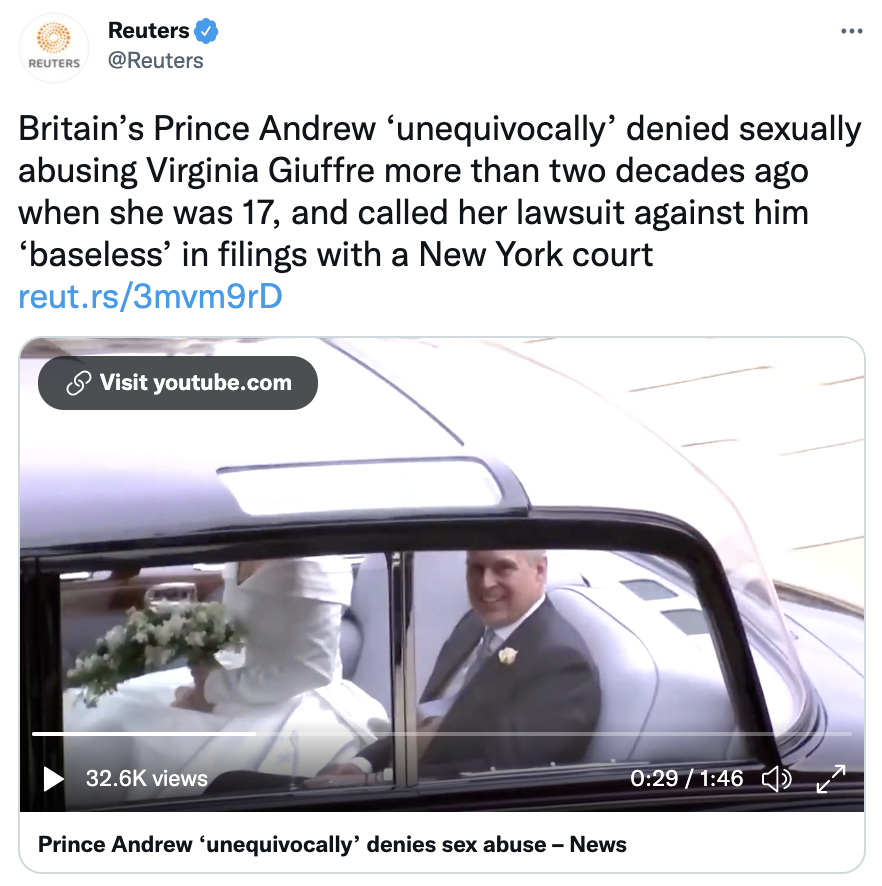
Task: Click the end of the played progress segment
Action: [x=255, y=734]
